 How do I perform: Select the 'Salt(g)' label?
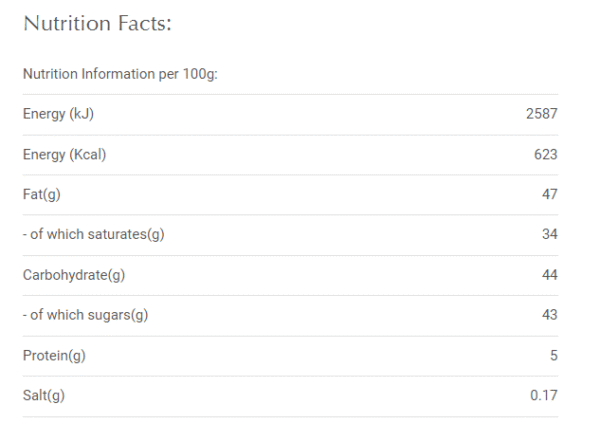43,395
